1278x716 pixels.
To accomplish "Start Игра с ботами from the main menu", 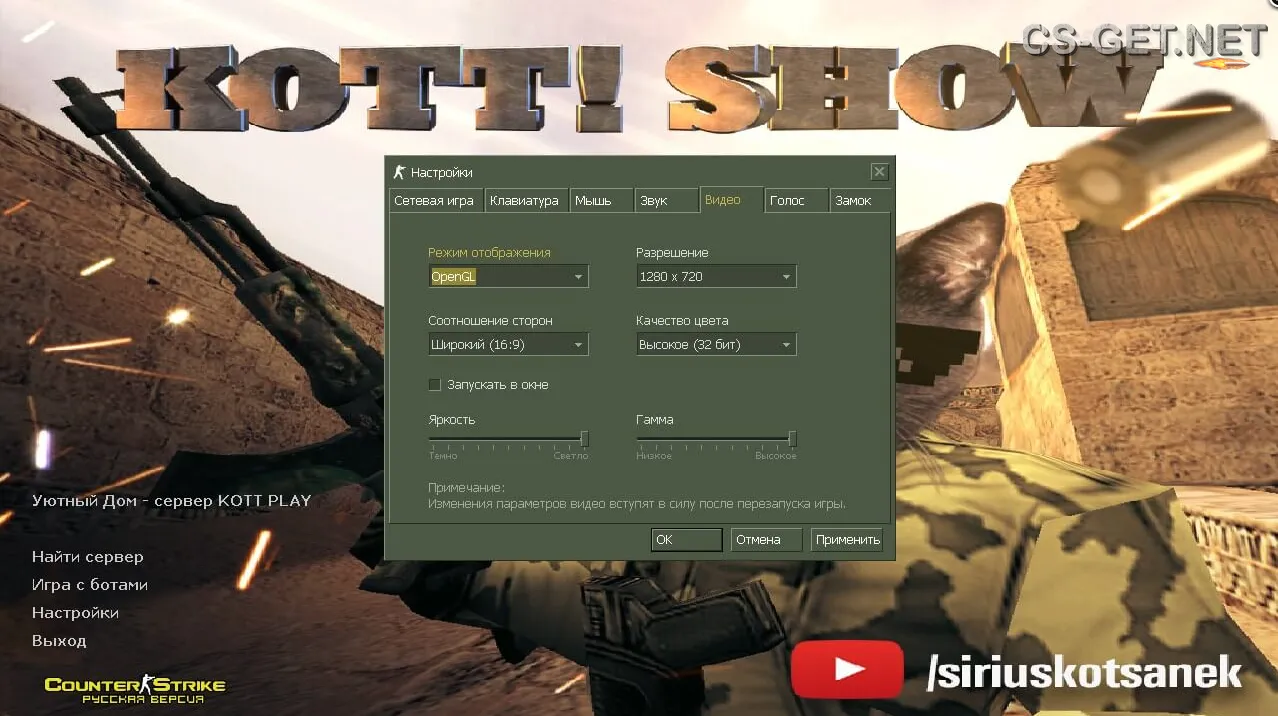I will click(x=90, y=585).
